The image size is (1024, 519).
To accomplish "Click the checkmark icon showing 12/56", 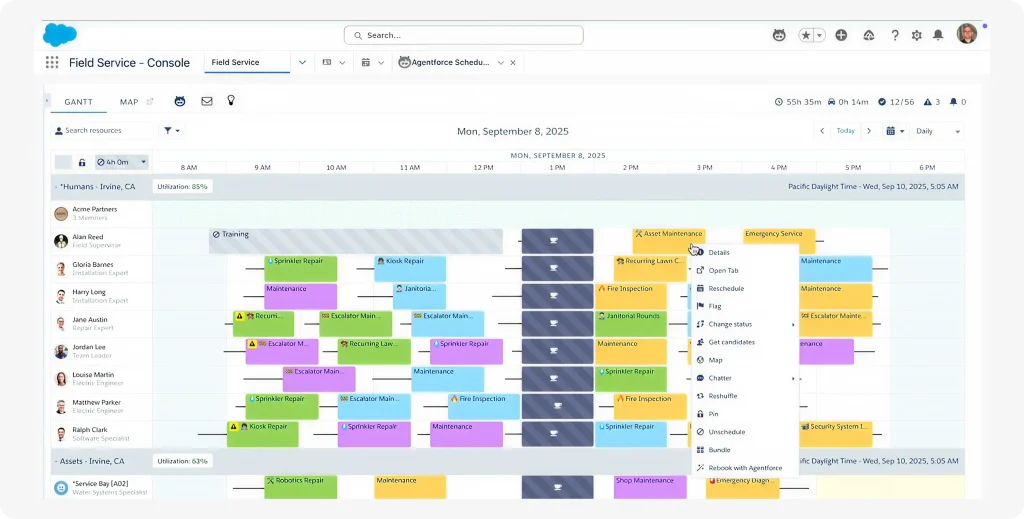I will (882, 102).
